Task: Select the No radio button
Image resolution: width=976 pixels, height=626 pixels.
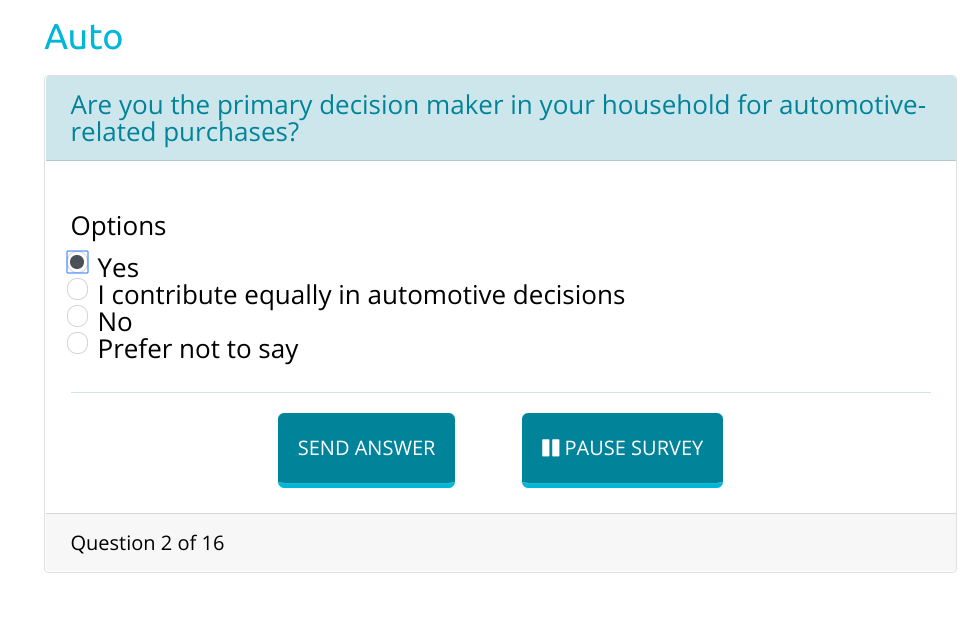Action: click(77, 316)
